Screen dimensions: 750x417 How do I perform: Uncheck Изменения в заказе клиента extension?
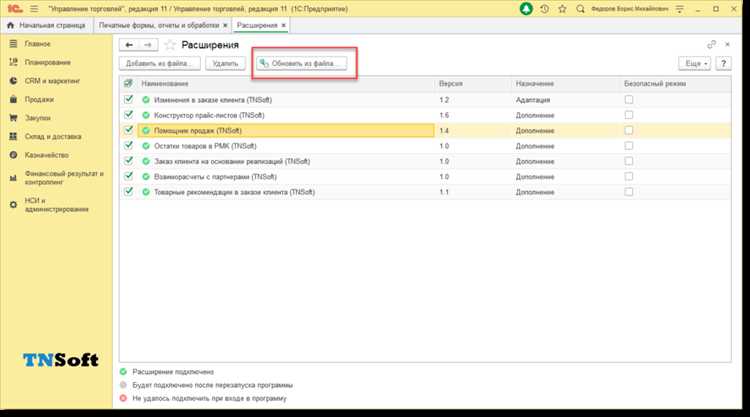tap(128, 99)
